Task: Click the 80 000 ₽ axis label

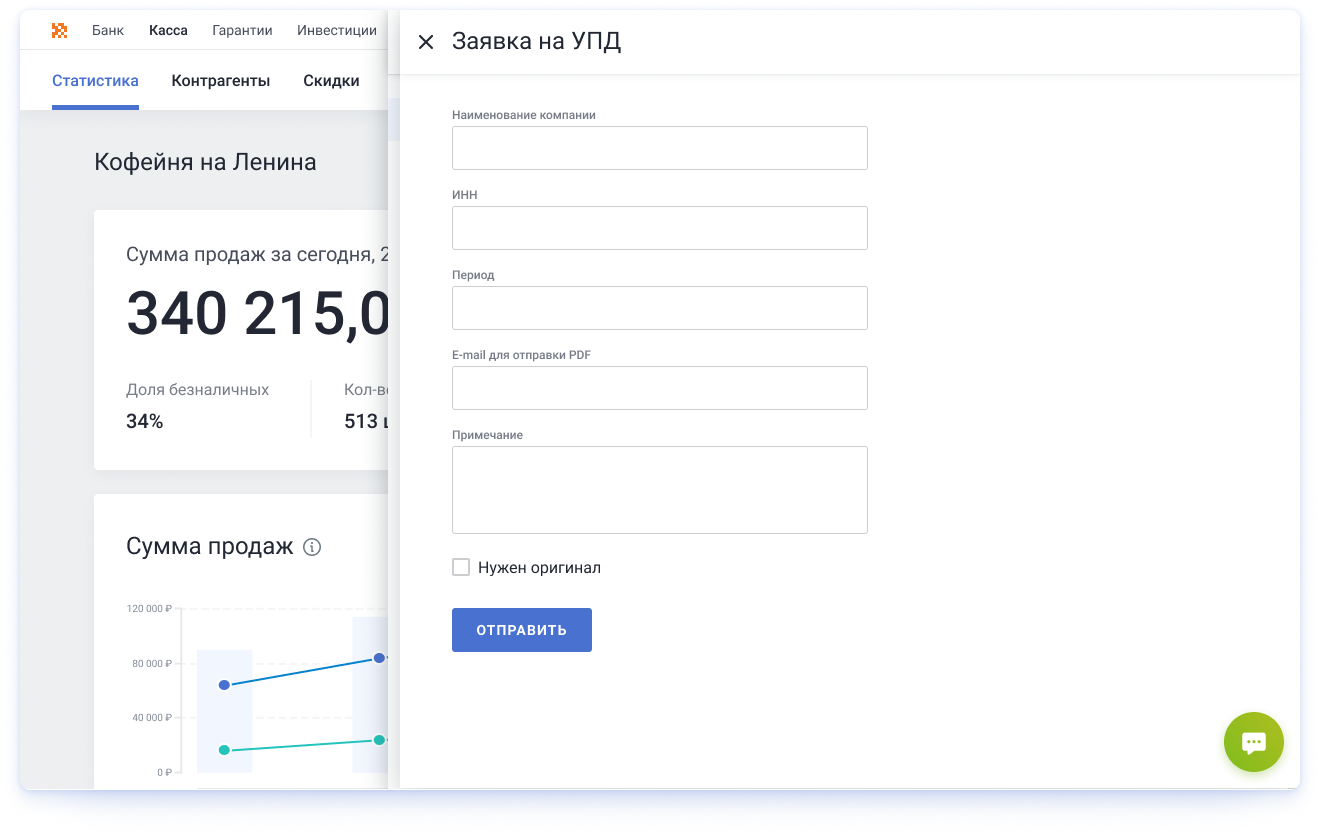Action: [x=152, y=663]
